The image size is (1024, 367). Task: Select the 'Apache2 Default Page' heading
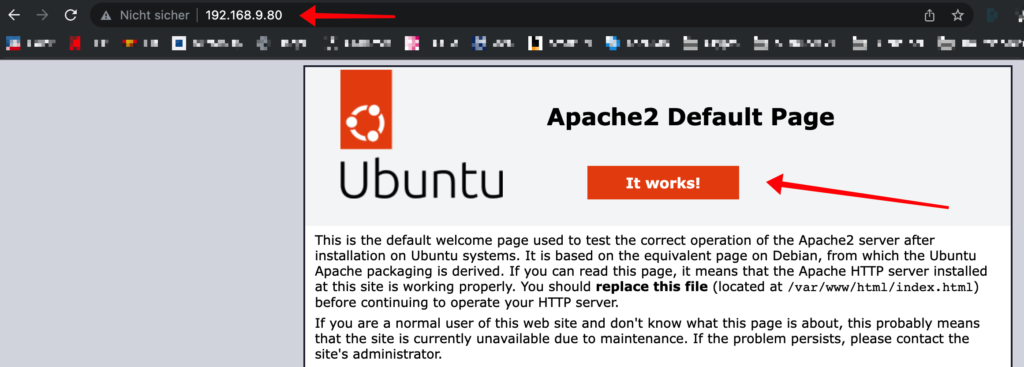click(x=690, y=118)
